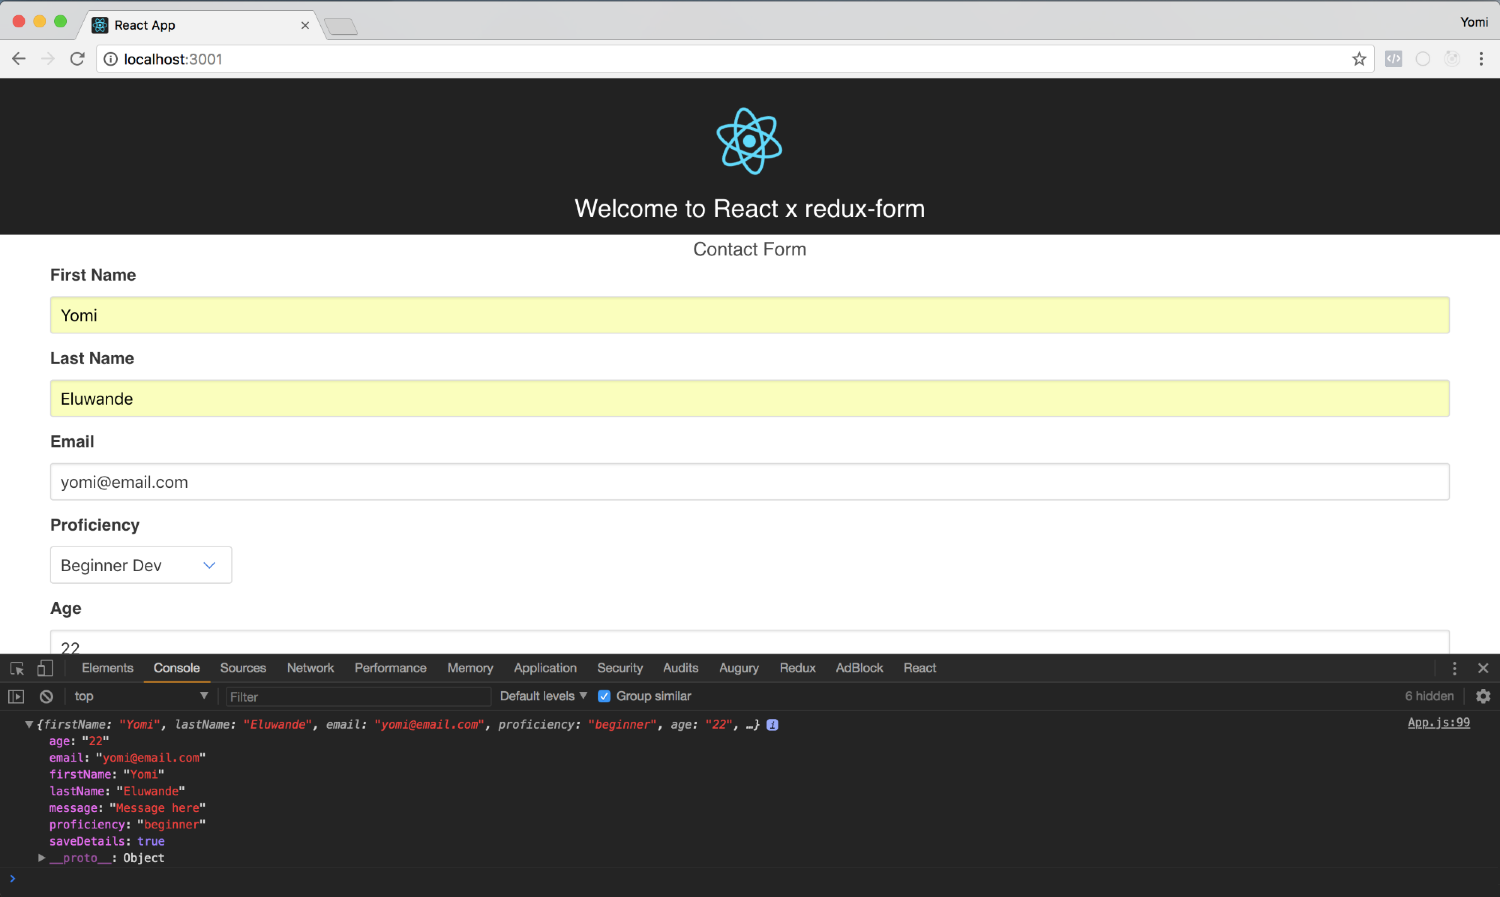Open the Sources tab
The image size is (1500, 897).
click(243, 668)
